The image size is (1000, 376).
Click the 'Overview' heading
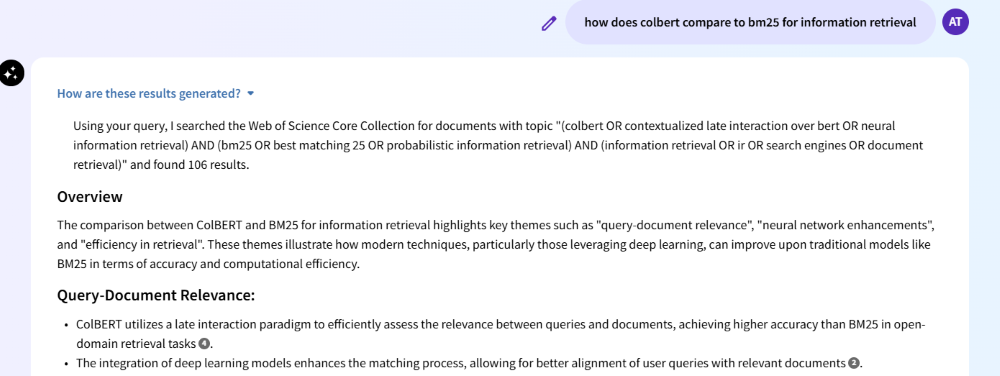coord(89,197)
